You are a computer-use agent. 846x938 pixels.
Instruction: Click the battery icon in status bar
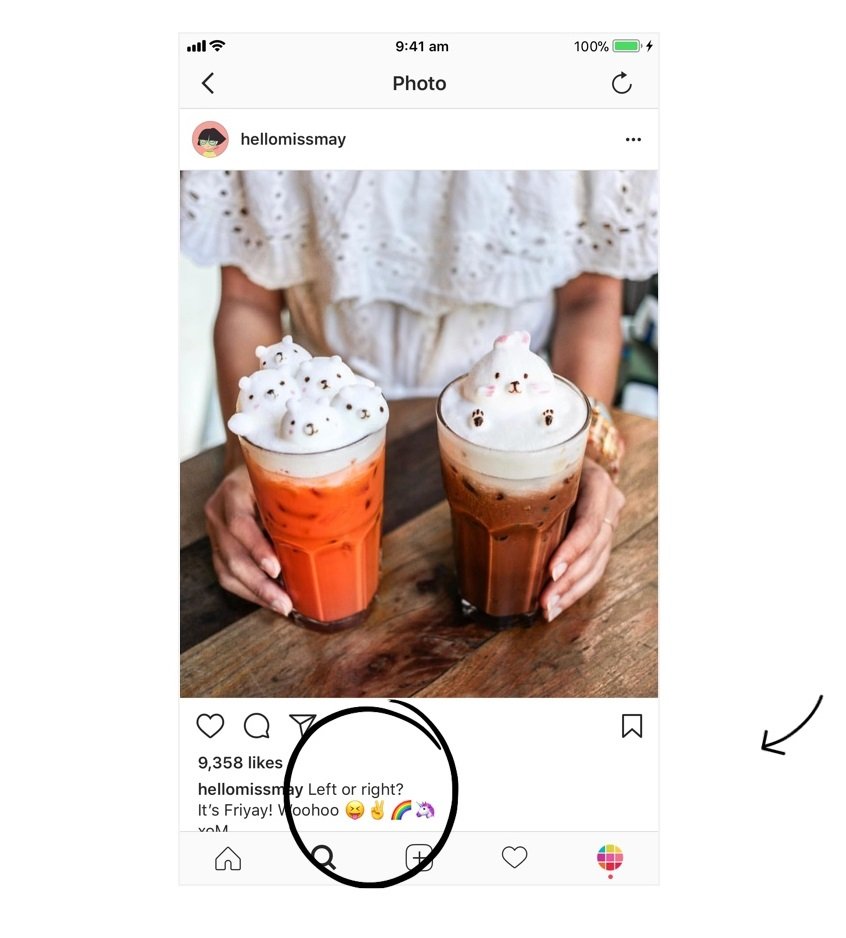(x=626, y=46)
